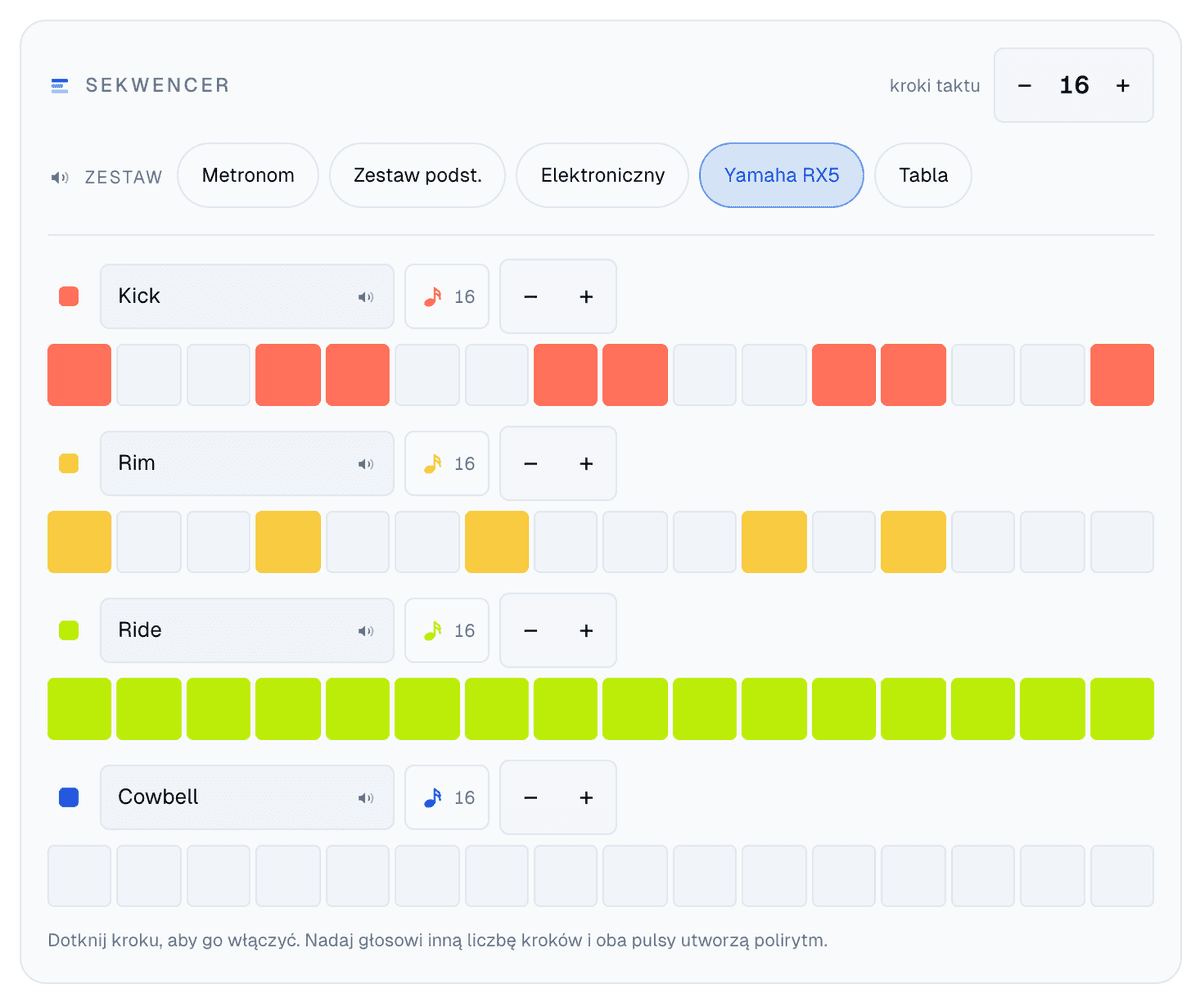Turn off Rim step 7

(x=497, y=542)
